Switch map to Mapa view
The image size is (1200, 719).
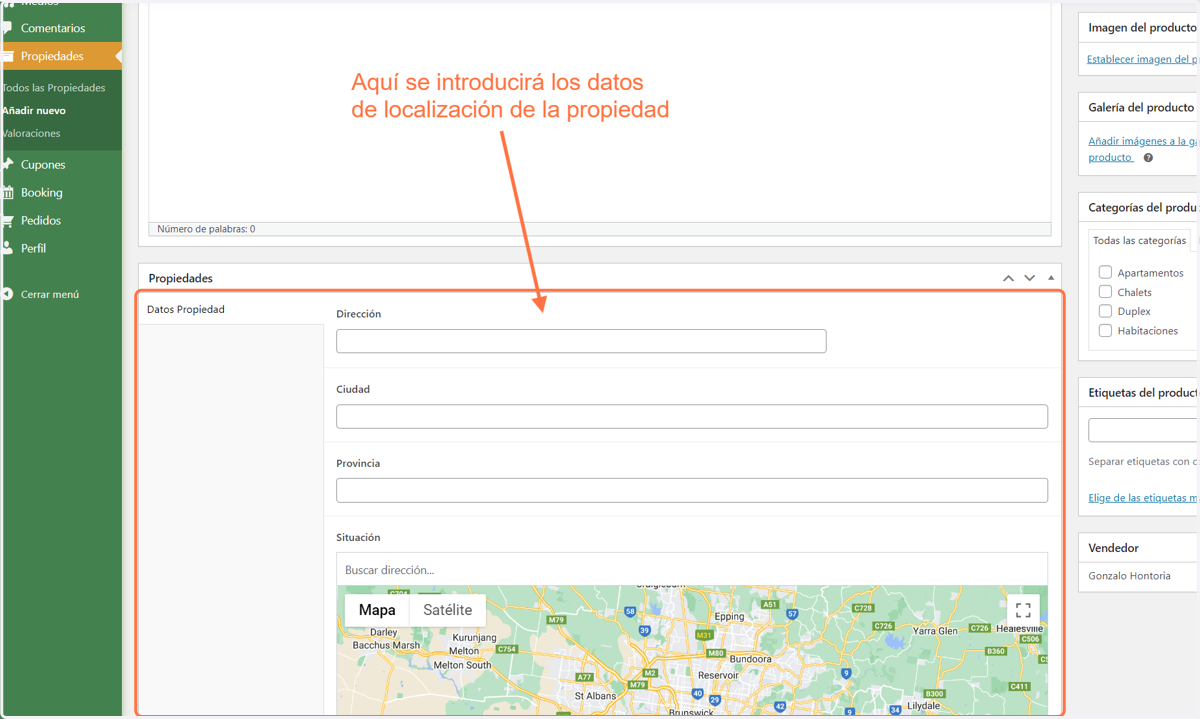(x=377, y=610)
